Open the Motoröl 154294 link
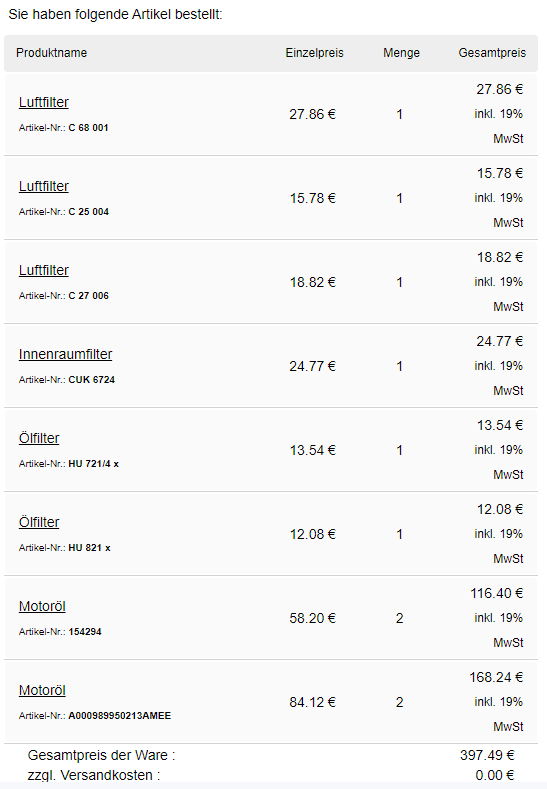This screenshot has width=547, height=789. (x=42, y=606)
